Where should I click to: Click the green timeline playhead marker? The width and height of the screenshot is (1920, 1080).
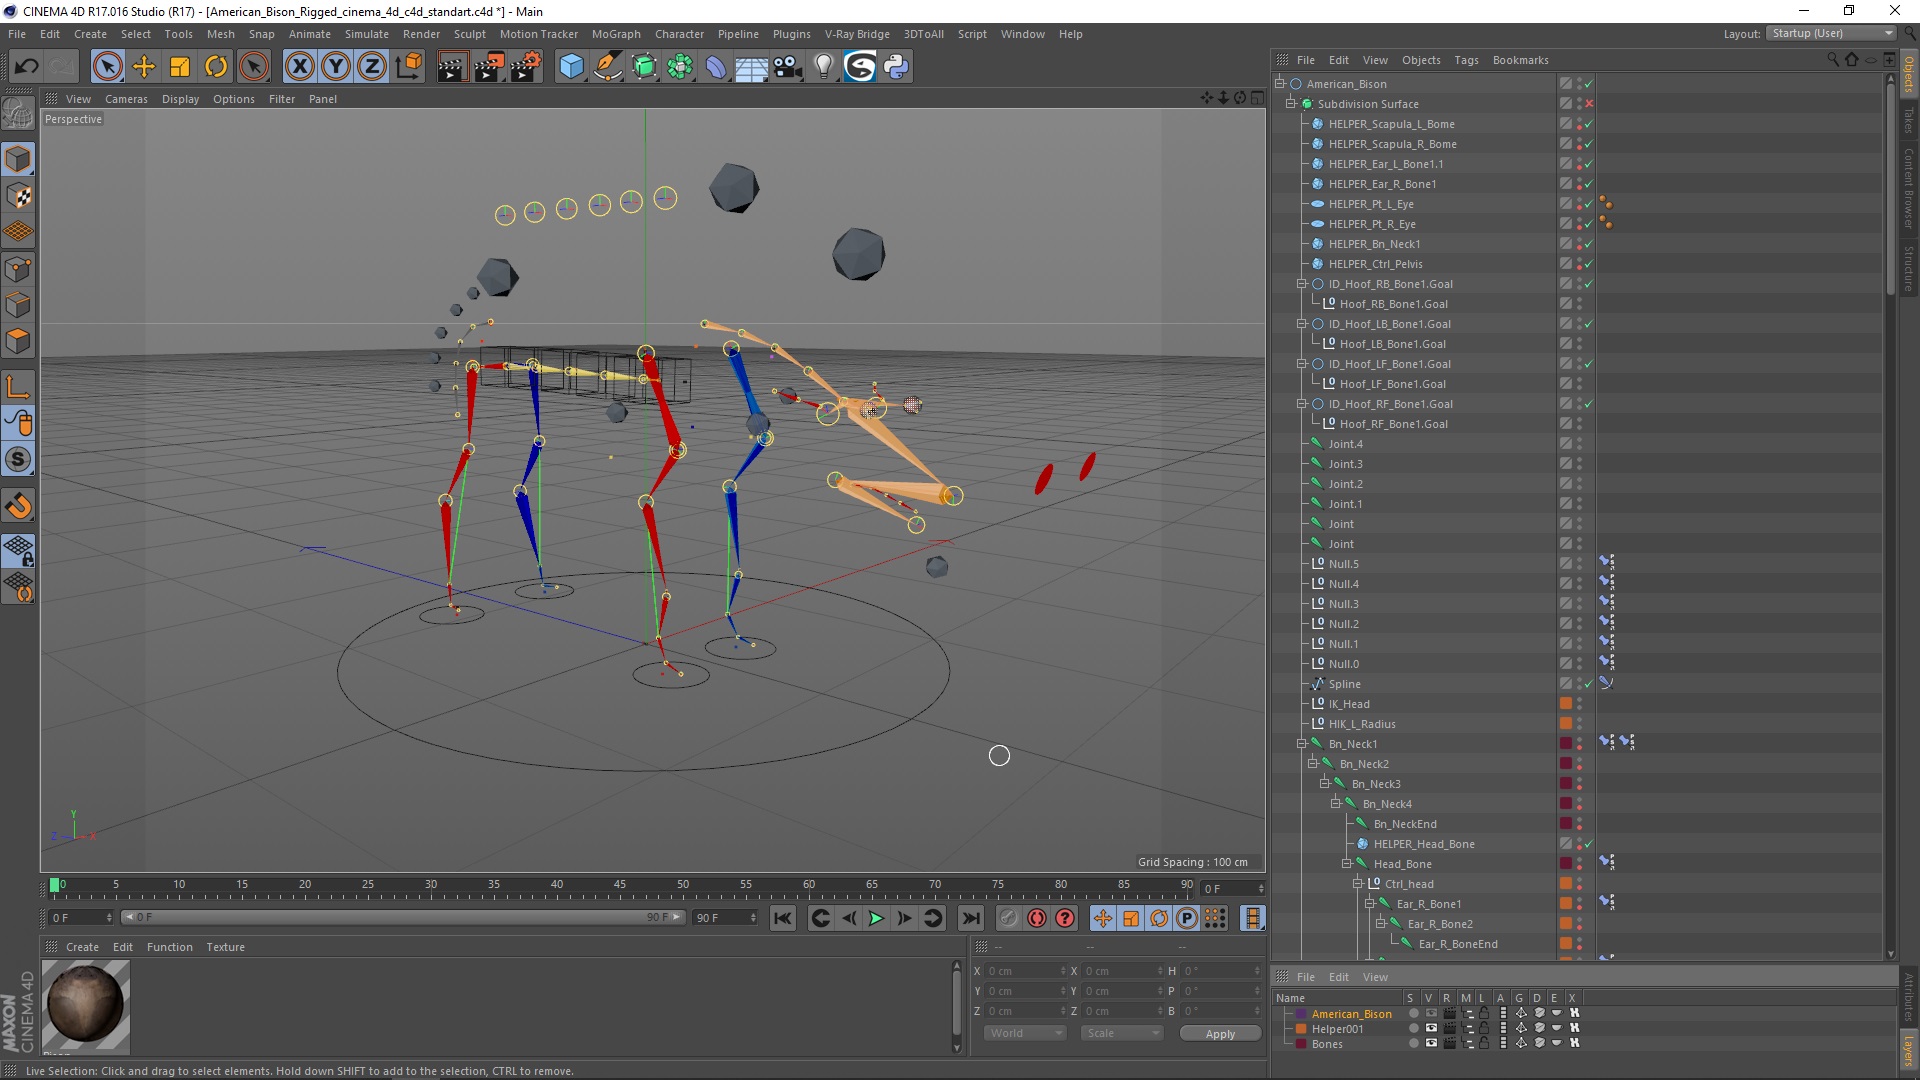click(55, 885)
